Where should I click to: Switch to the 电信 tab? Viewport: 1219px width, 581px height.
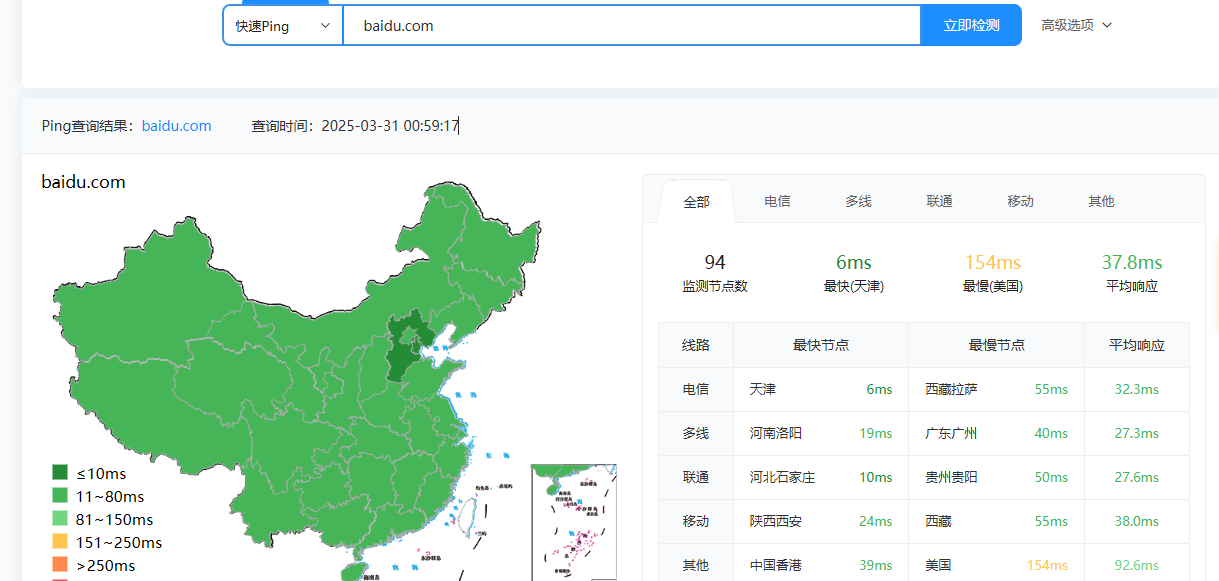tap(777, 202)
